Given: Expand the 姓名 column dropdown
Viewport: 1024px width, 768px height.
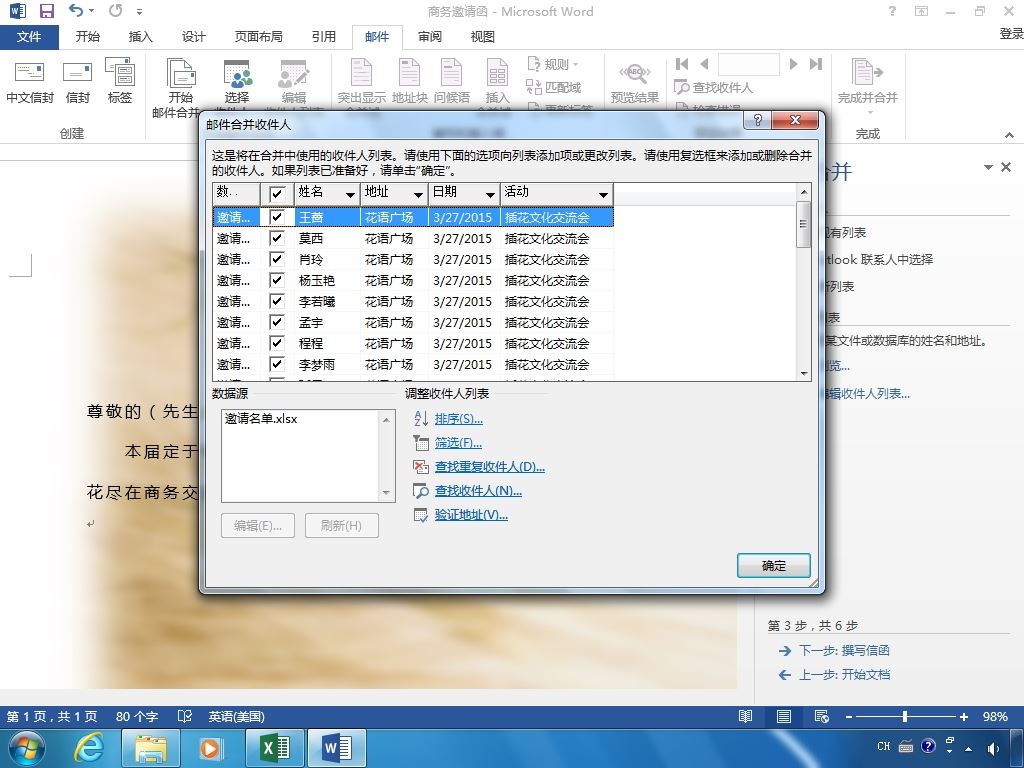Looking at the screenshot, I should [350, 195].
